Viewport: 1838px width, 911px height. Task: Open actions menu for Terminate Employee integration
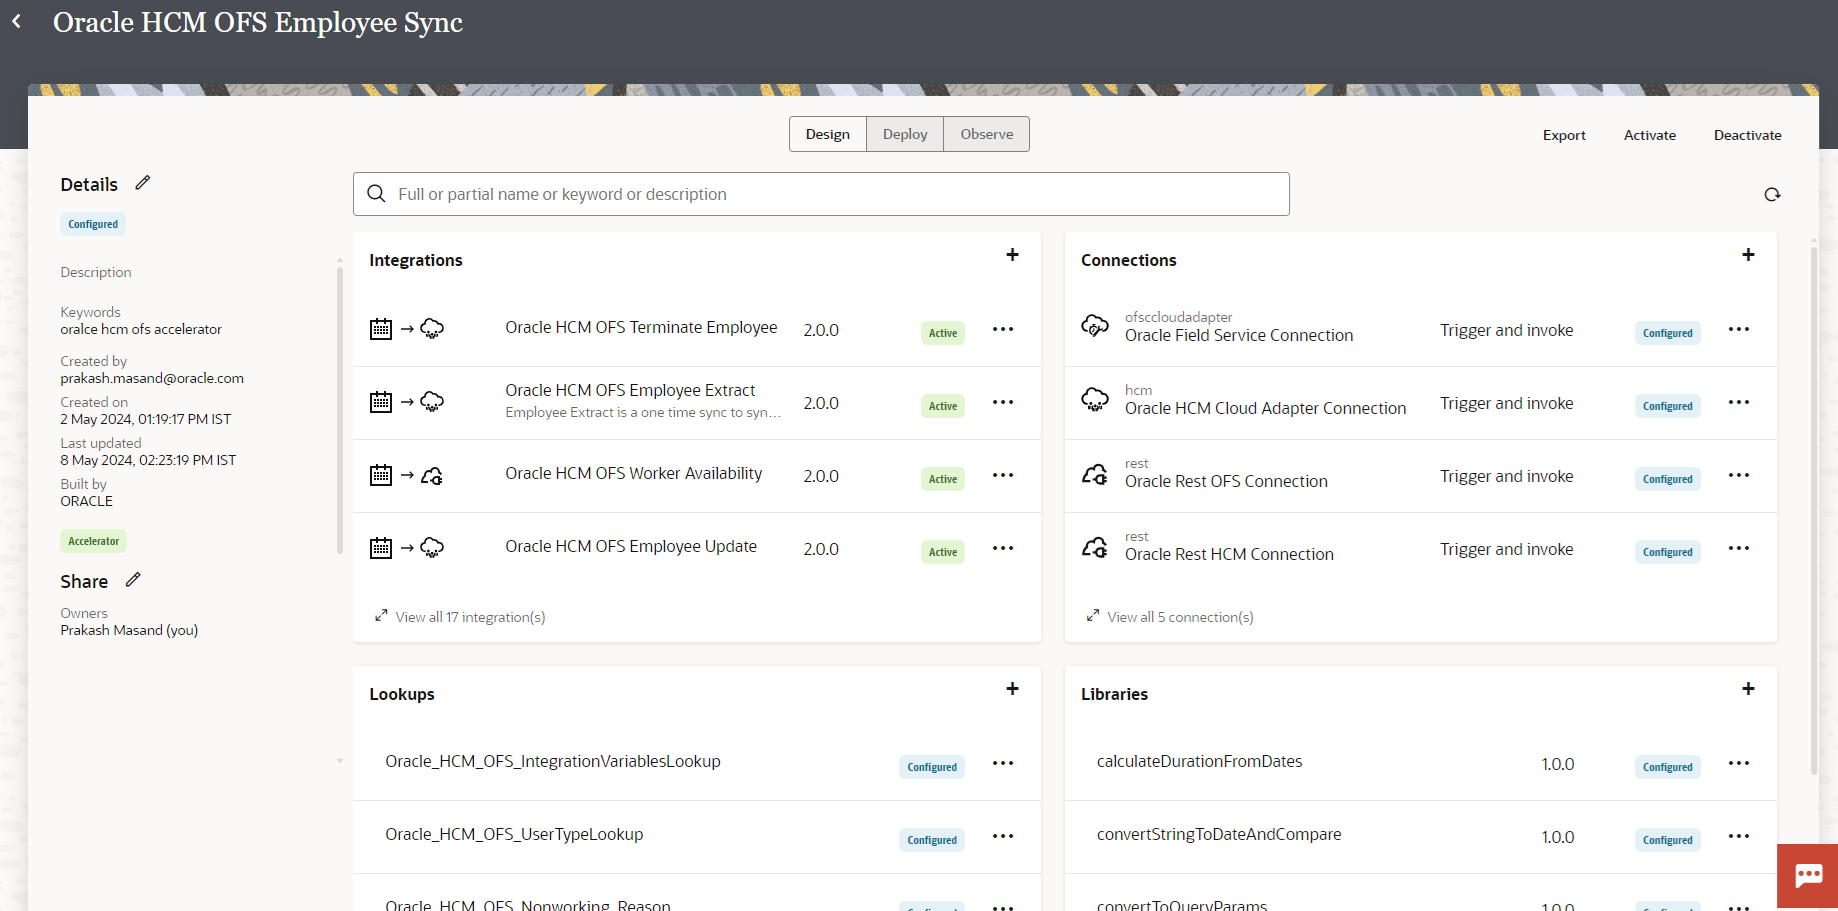click(x=1003, y=329)
